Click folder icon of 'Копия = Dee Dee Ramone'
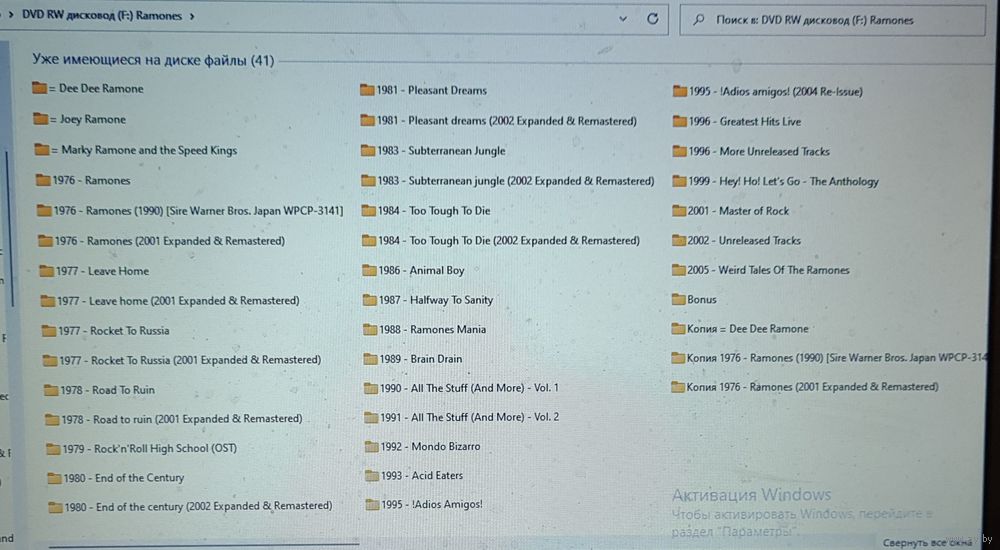This screenshot has height=550, width=1000. (x=679, y=330)
